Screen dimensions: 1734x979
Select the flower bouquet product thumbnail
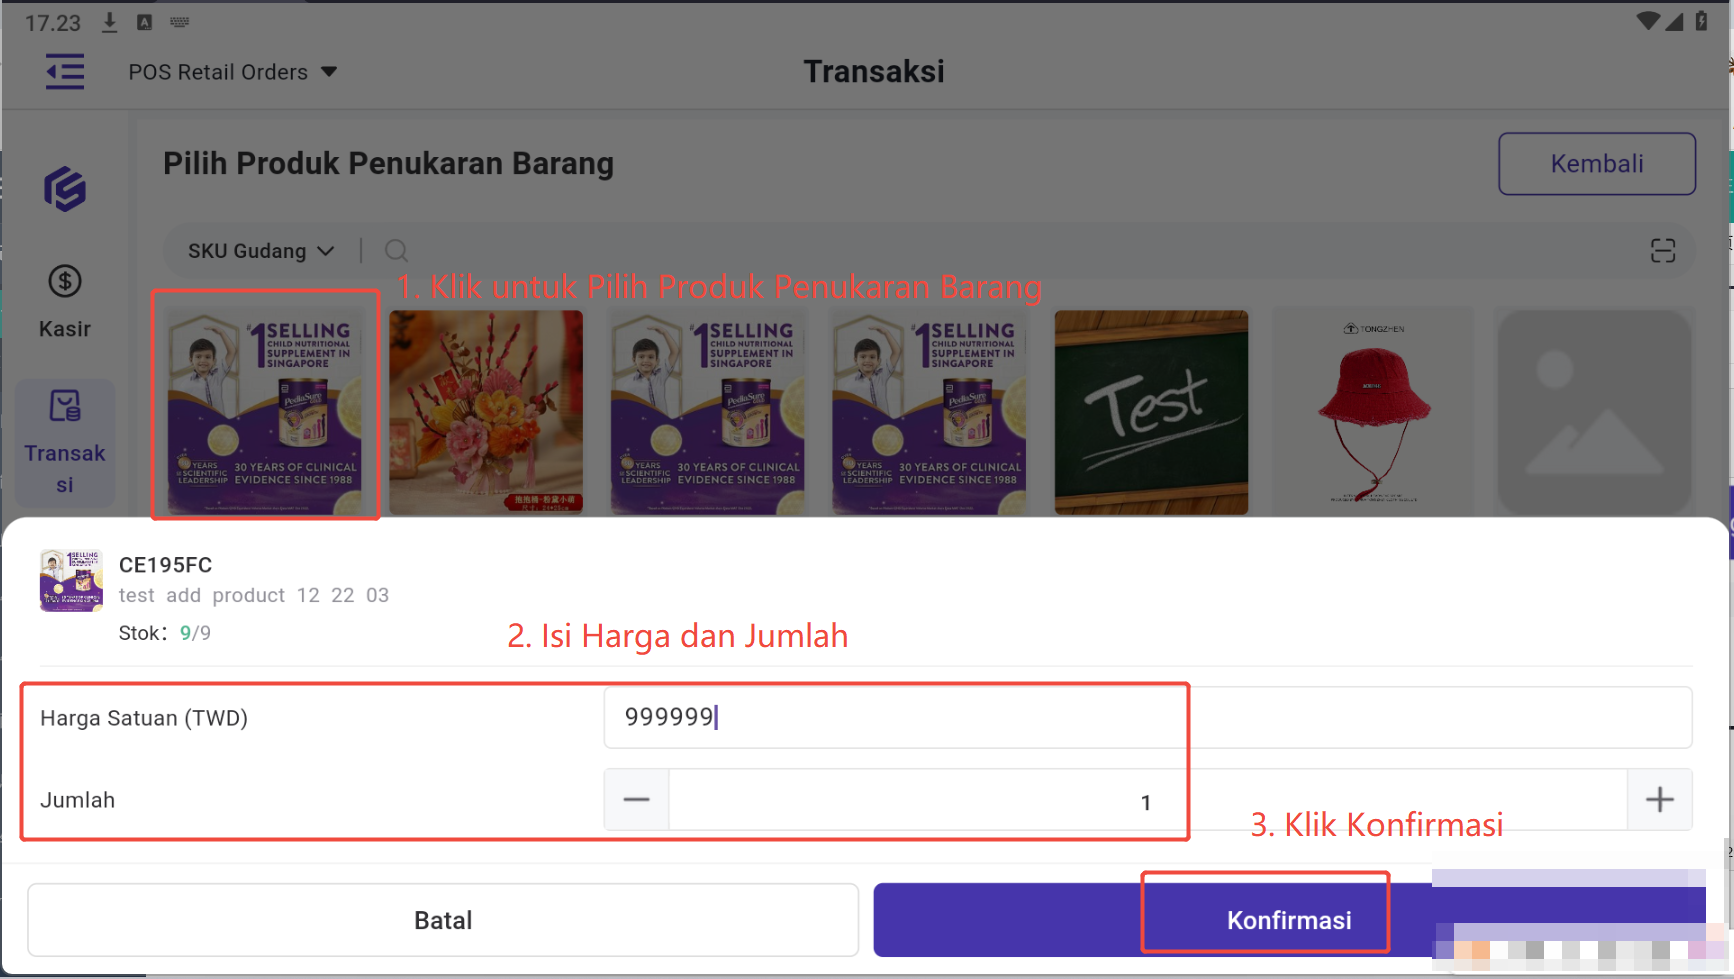[x=486, y=412]
